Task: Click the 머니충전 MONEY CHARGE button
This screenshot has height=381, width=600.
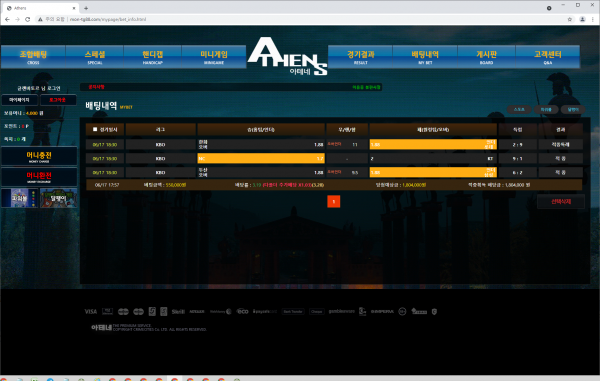Action: tap(39, 156)
